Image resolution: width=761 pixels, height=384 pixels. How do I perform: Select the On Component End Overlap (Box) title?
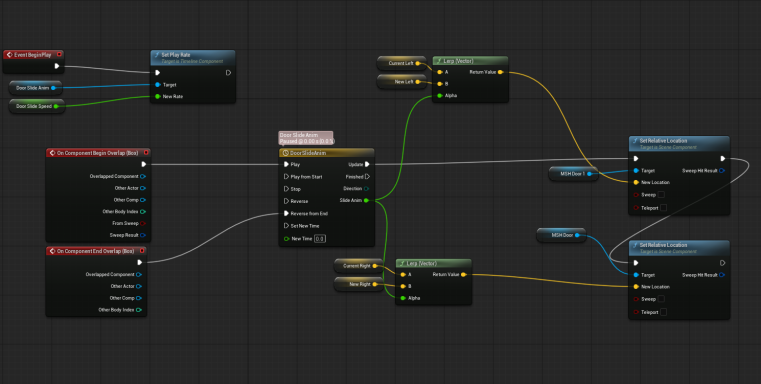click(x=96, y=251)
